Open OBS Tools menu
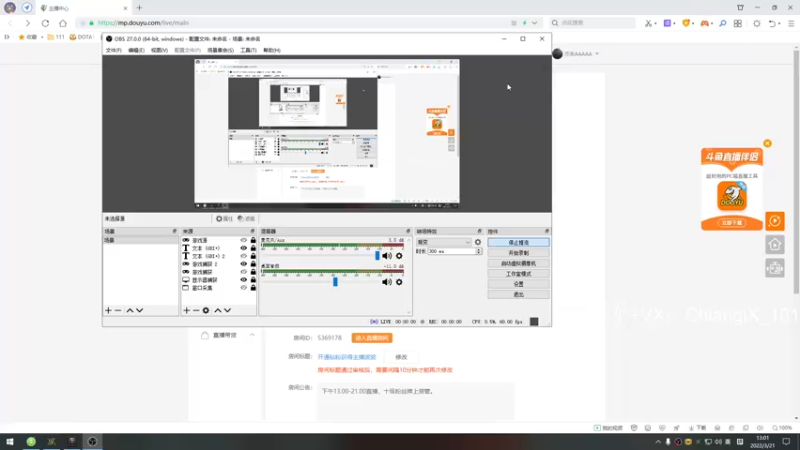The image size is (800, 450). click(248, 50)
